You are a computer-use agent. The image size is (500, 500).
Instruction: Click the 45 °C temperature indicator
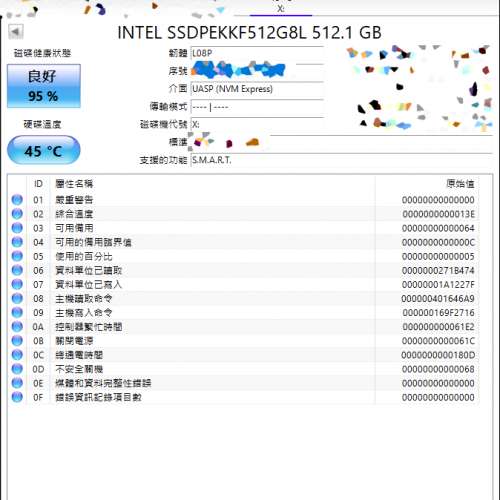coord(44,151)
